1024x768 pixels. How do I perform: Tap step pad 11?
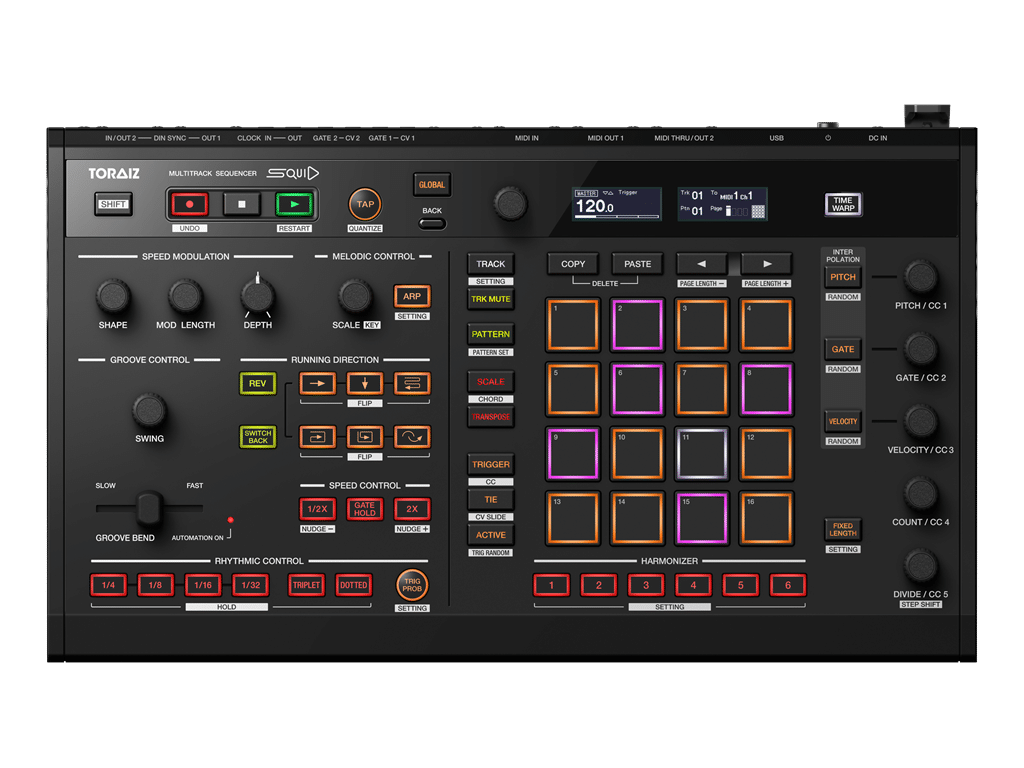(x=701, y=453)
